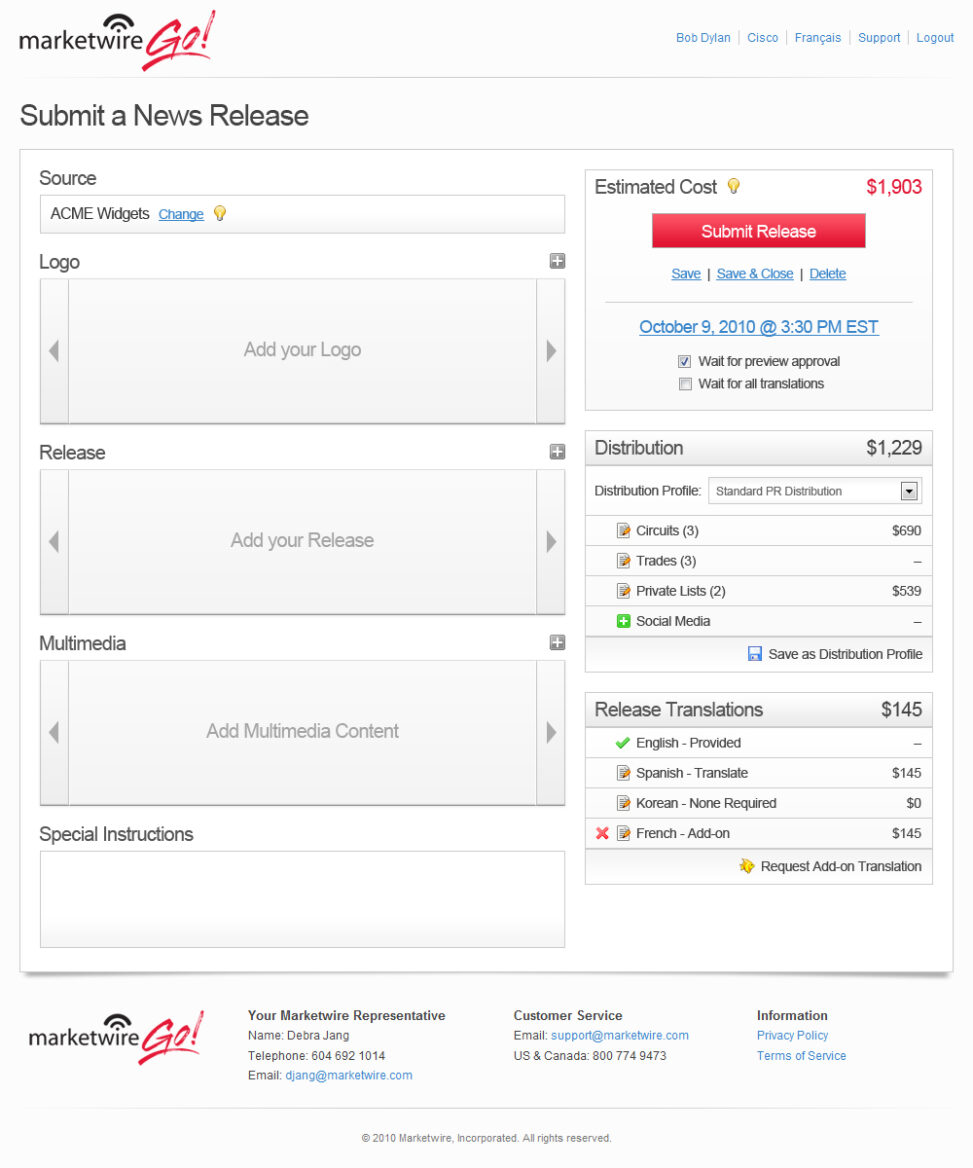This screenshot has width=973, height=1168.
Task: Click the Save & Close link
Action: tap(754, 274)
